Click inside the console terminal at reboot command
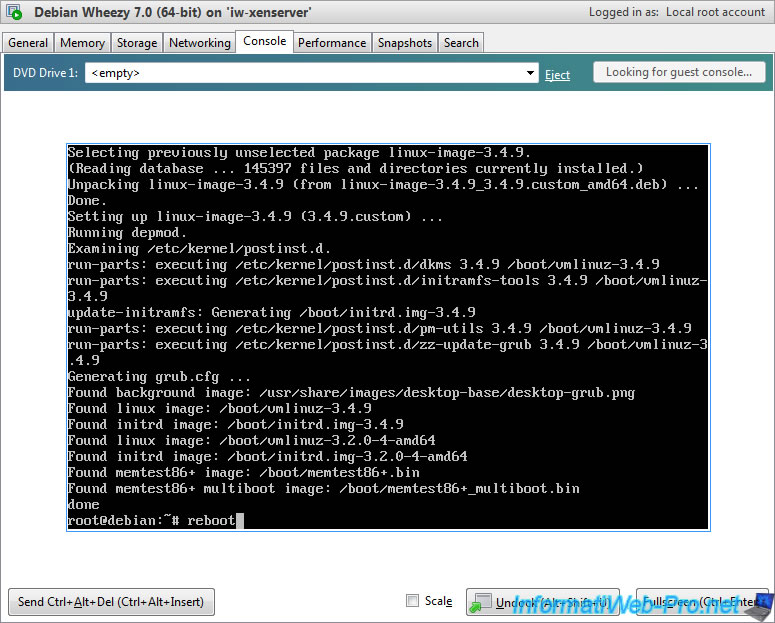The width and height of the screenshot is (775, 623). 211,520
